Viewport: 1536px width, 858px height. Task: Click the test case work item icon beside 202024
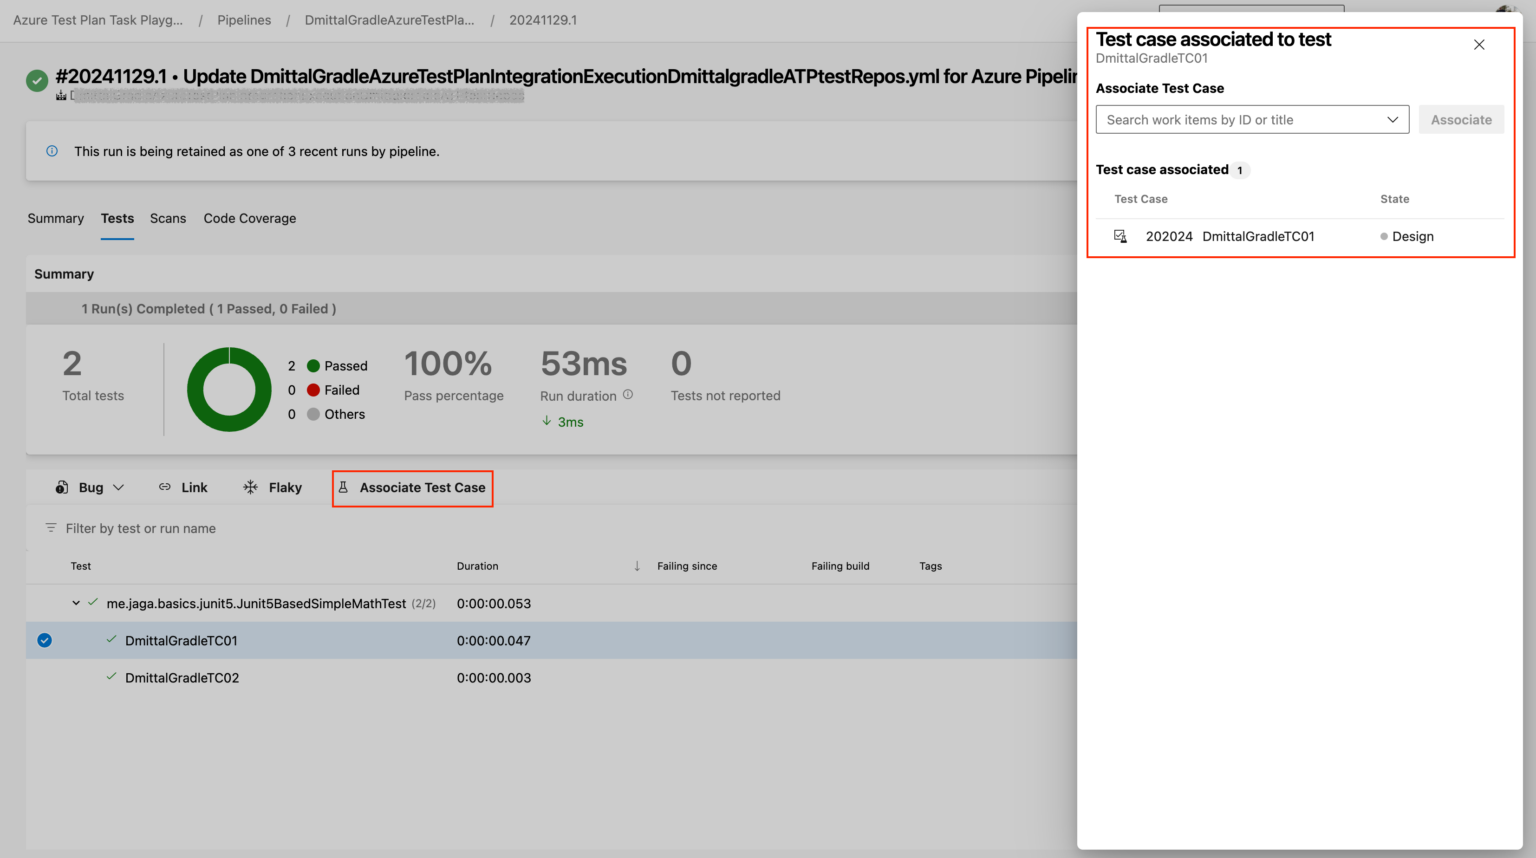[1121, 236]
